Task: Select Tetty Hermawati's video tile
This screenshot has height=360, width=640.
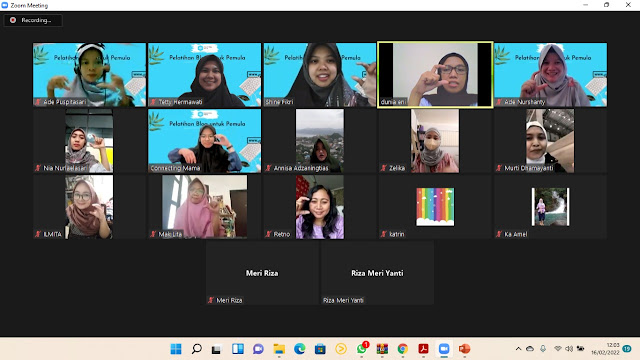Action: pyautogui.click(x=204, y=75)
